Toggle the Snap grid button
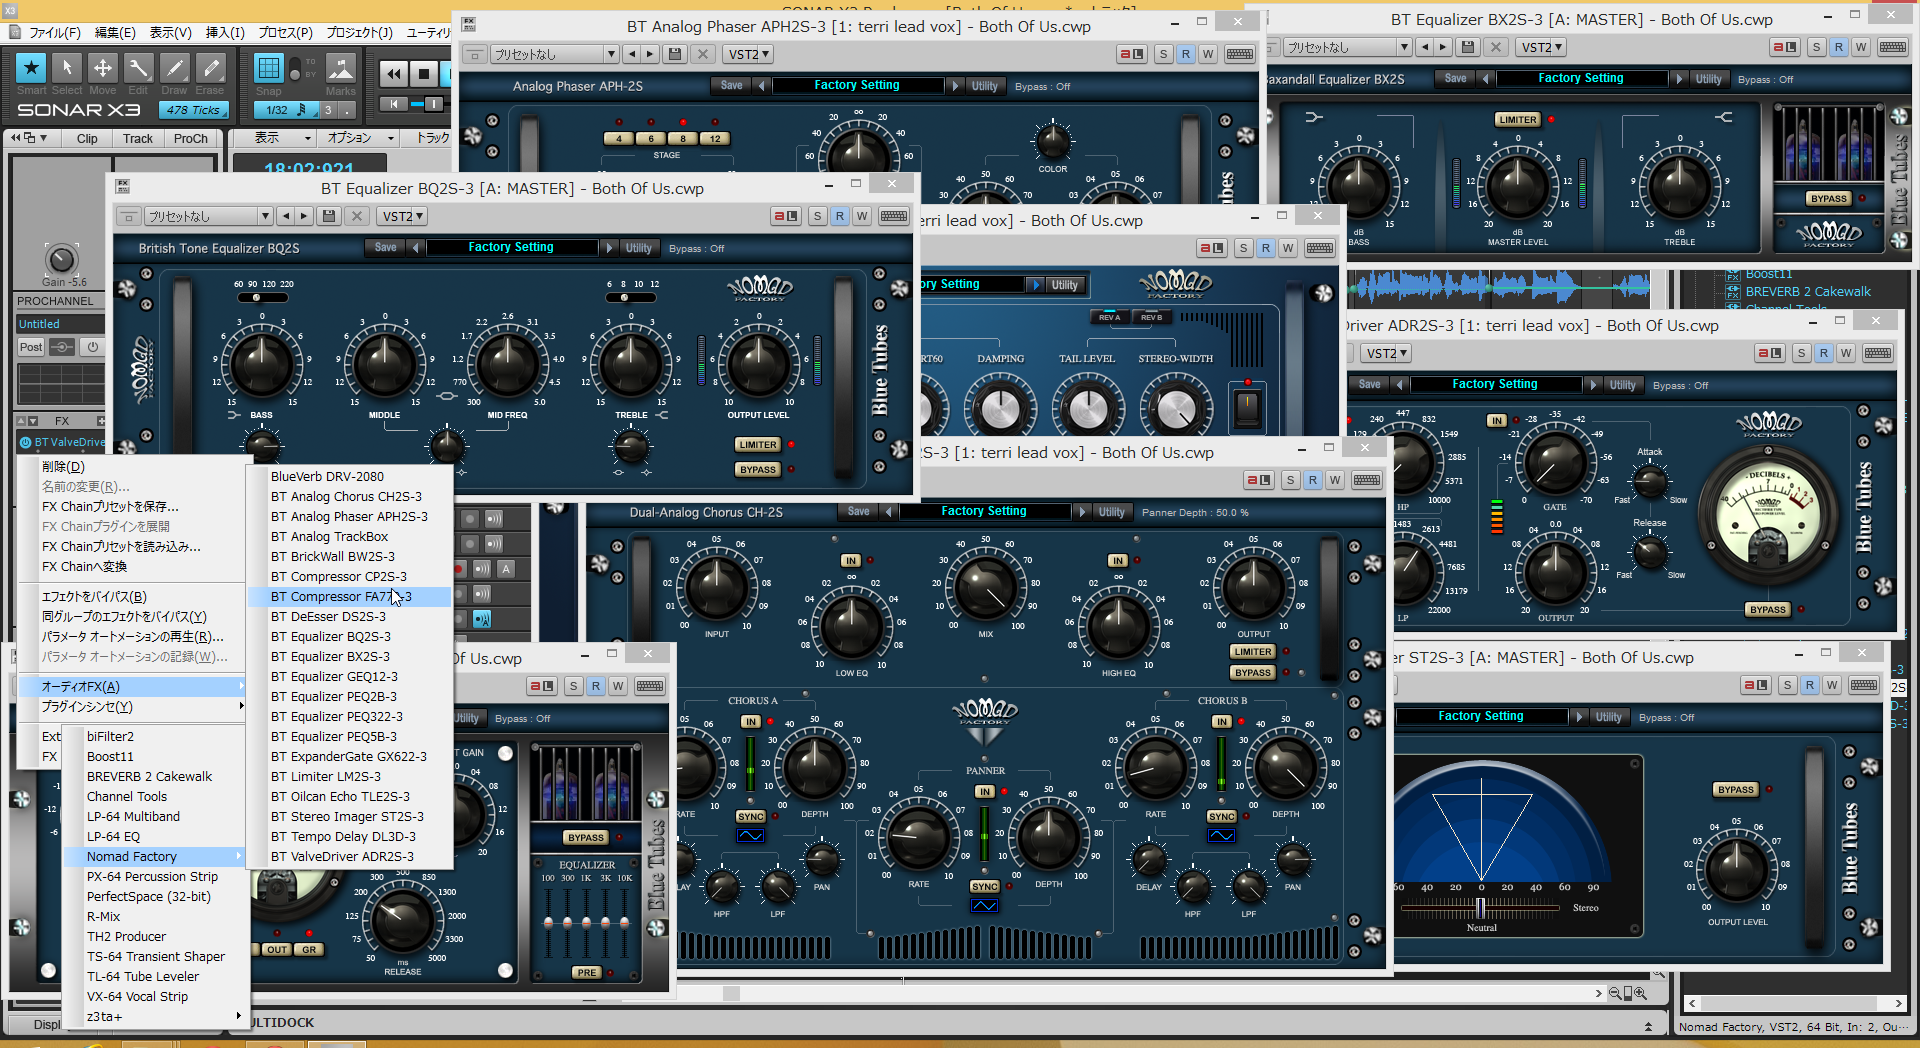1920x1048 pixels. 268,68
